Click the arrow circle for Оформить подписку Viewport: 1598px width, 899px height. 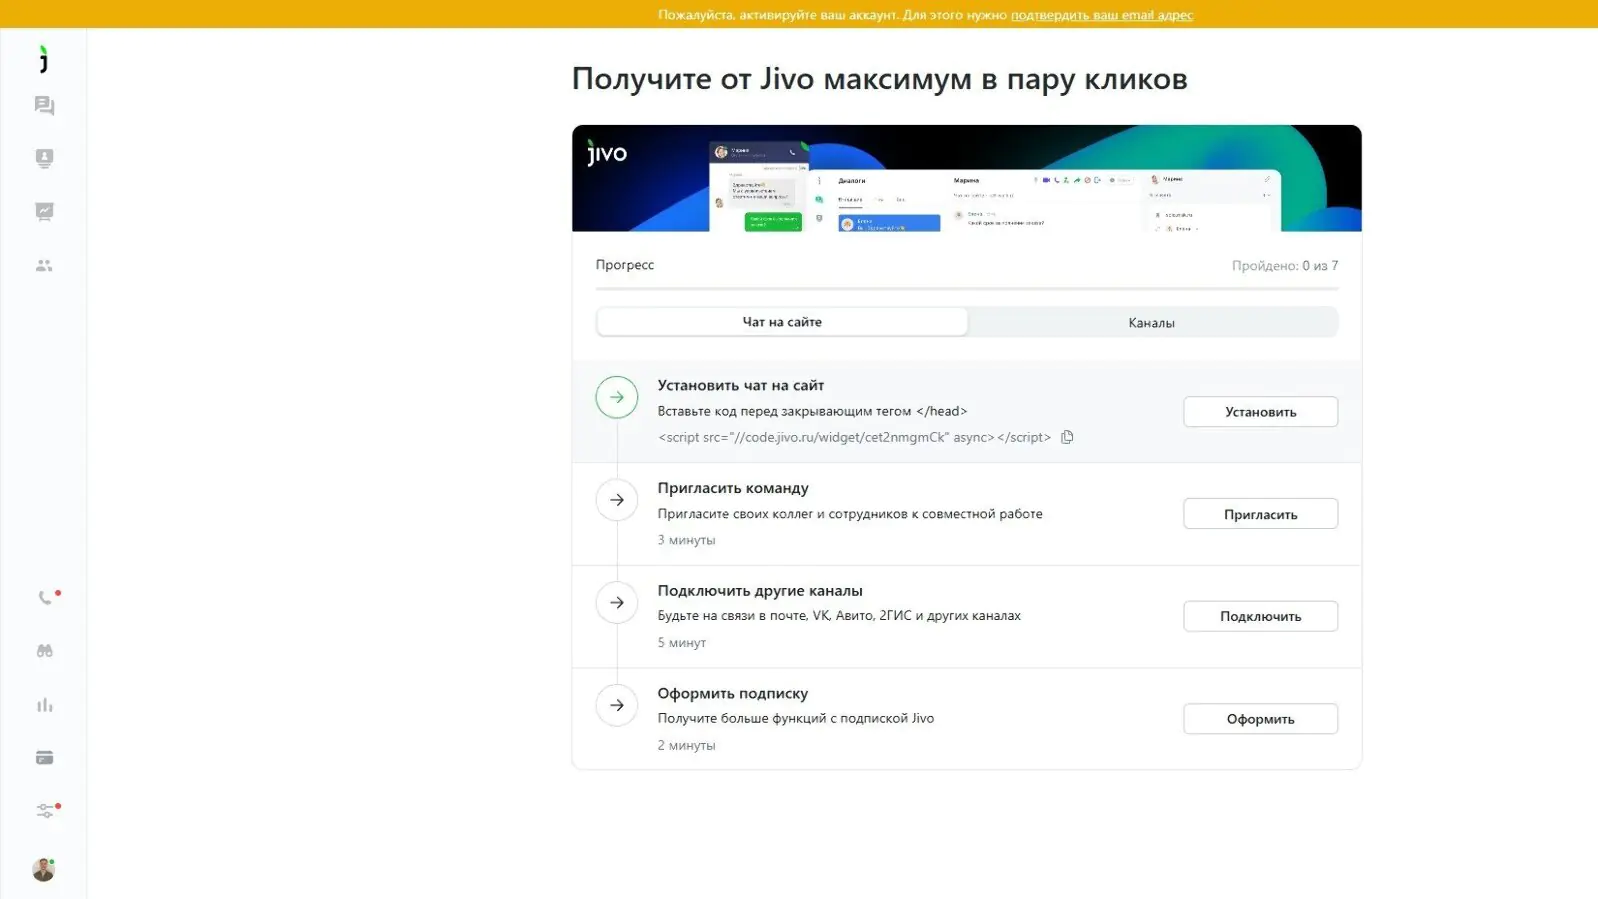coord(617,705)
